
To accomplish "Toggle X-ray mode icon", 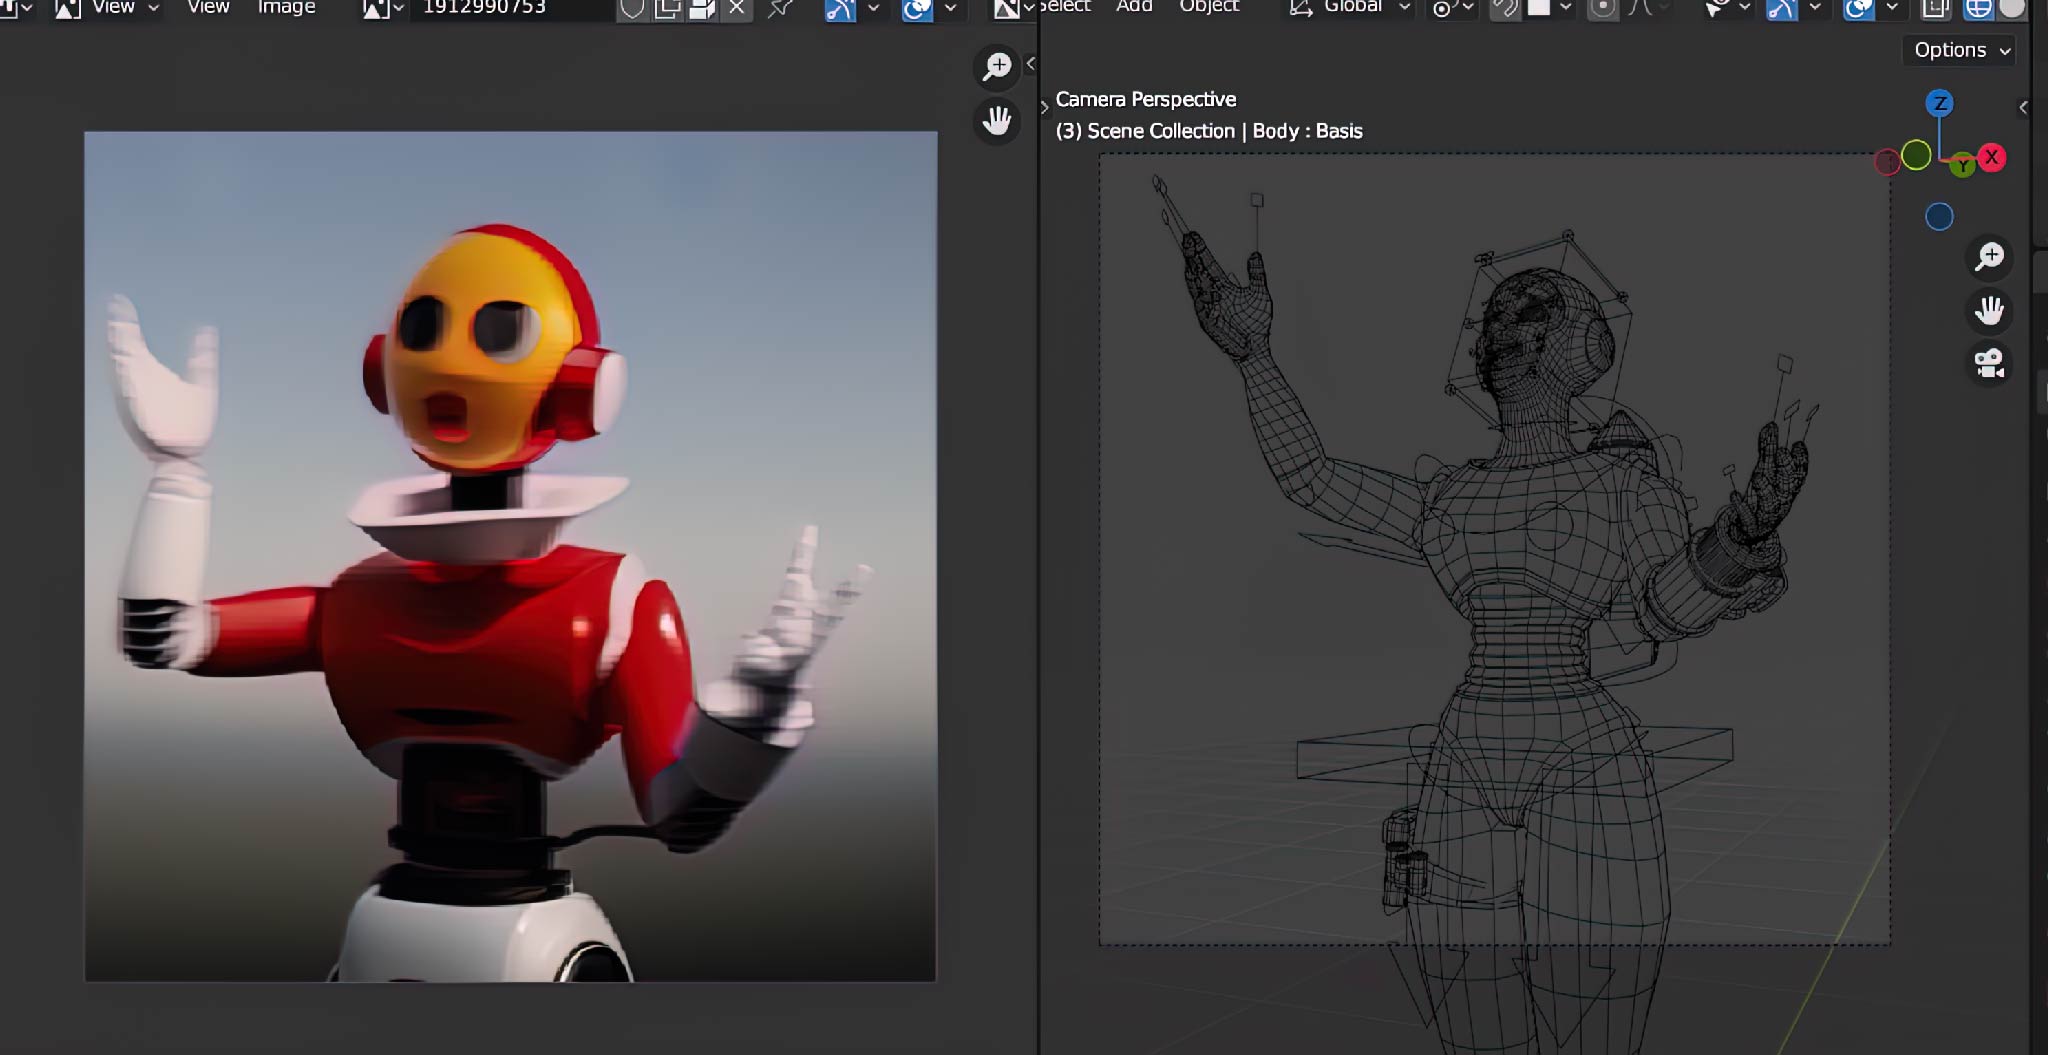I will (1936, 8).
